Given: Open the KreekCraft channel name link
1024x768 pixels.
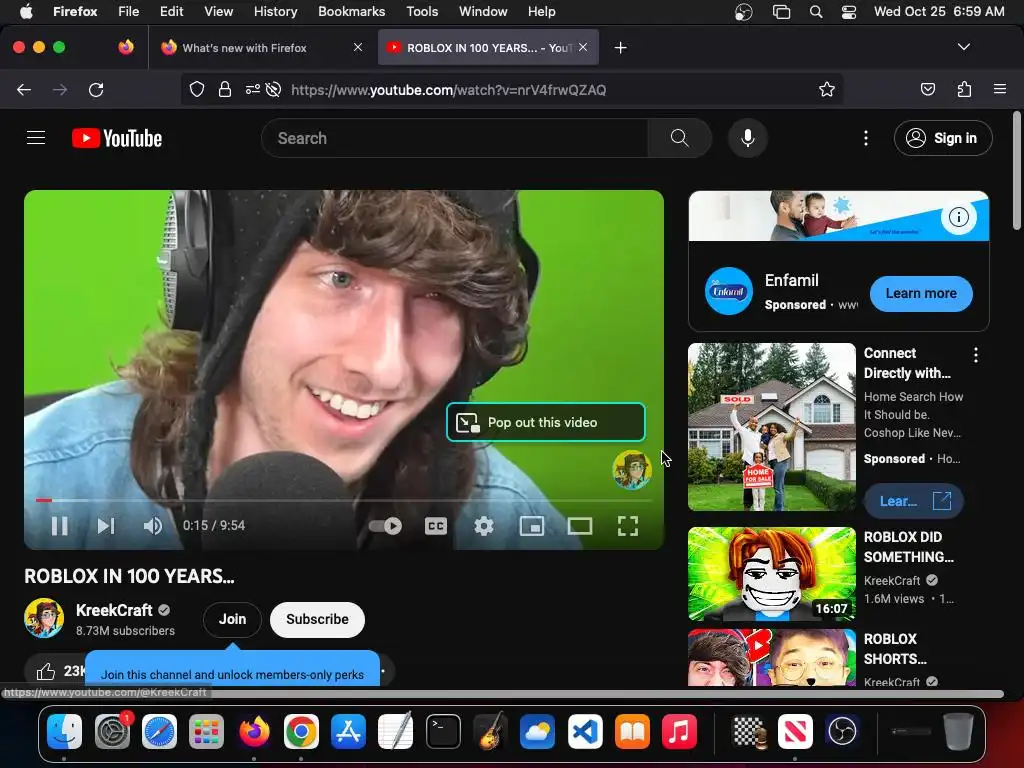Looking at the screenshot, I should click(x=114, y=610).
